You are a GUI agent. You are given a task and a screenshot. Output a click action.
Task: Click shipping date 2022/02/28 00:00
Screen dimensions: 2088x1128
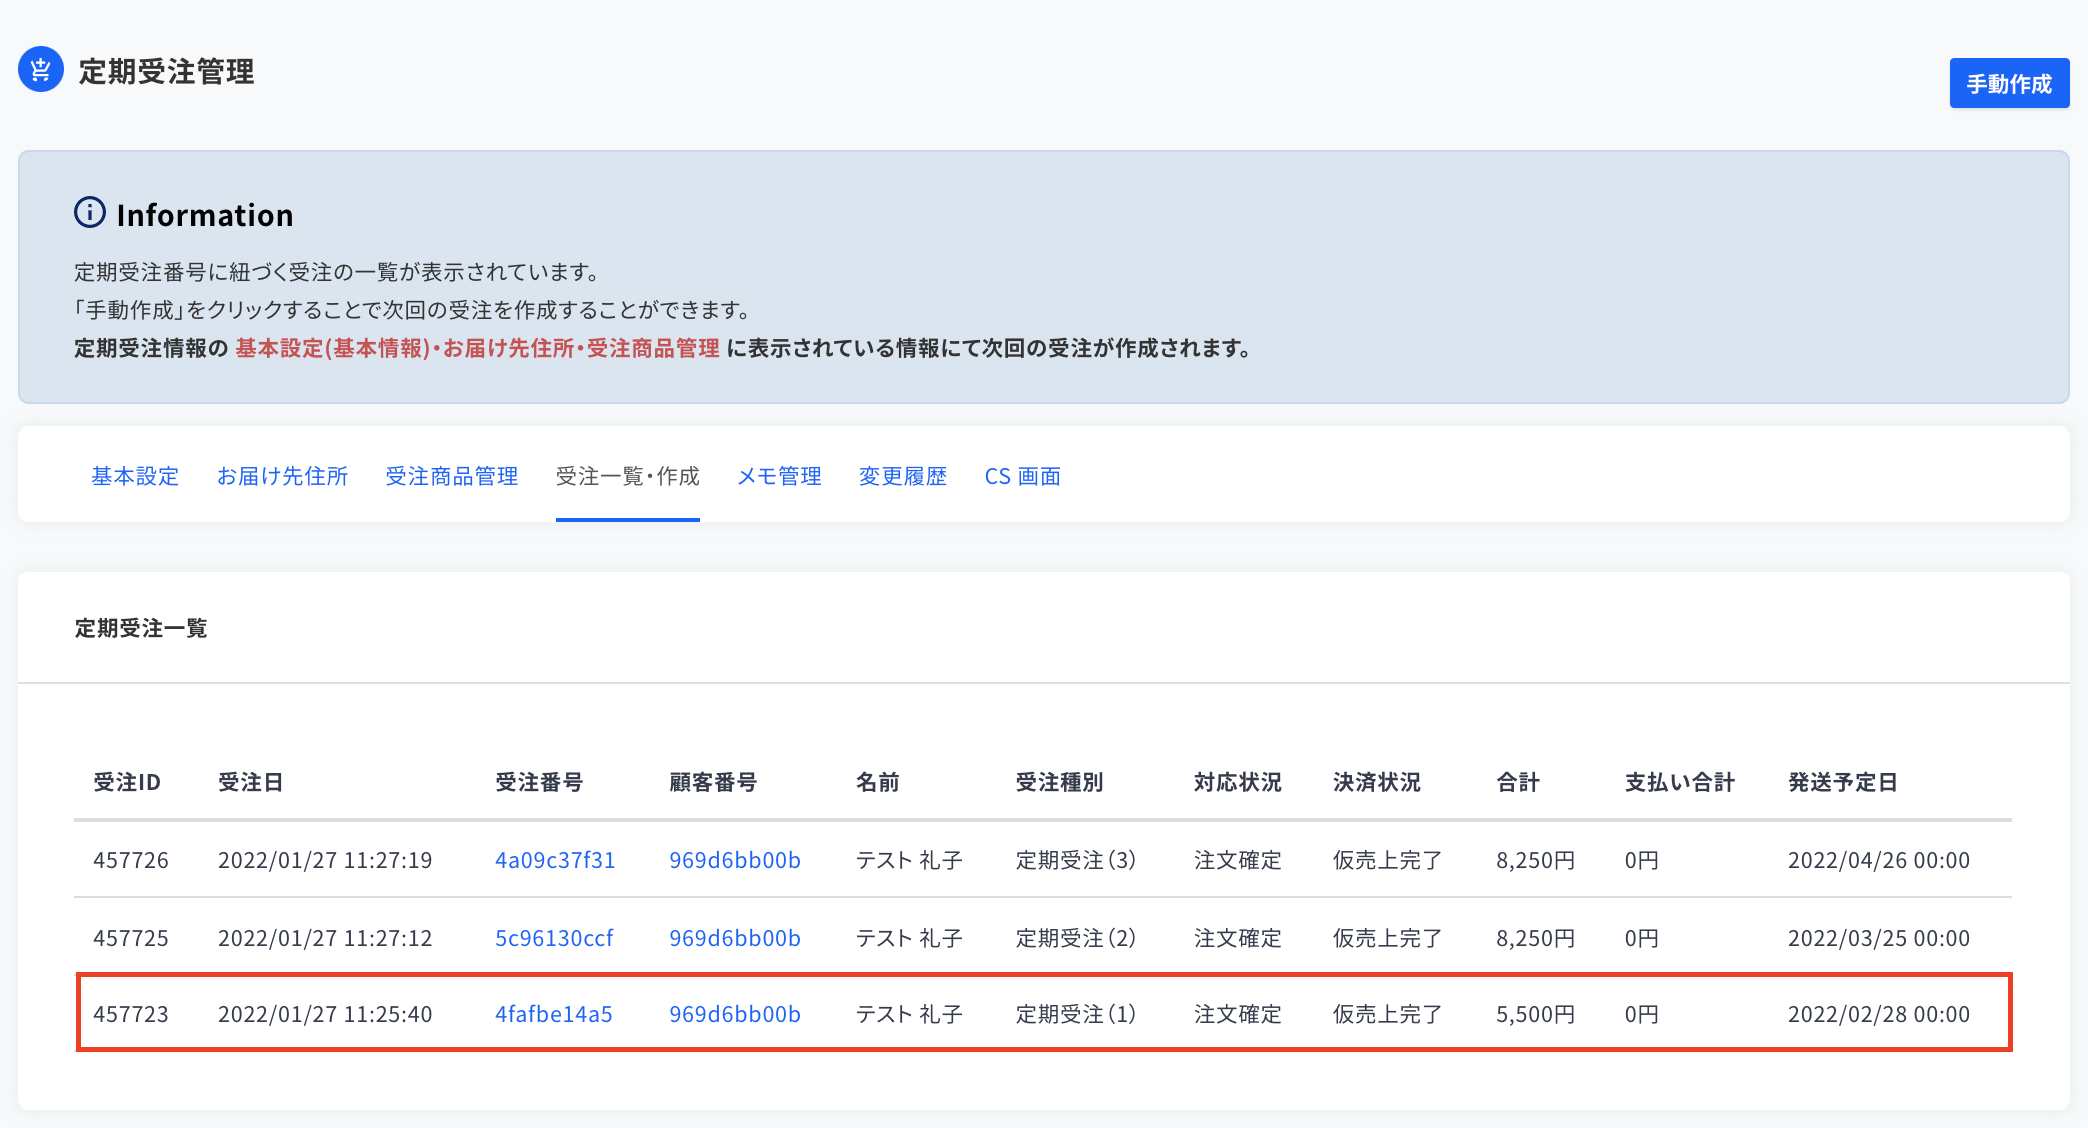tap(1879, 1014)
